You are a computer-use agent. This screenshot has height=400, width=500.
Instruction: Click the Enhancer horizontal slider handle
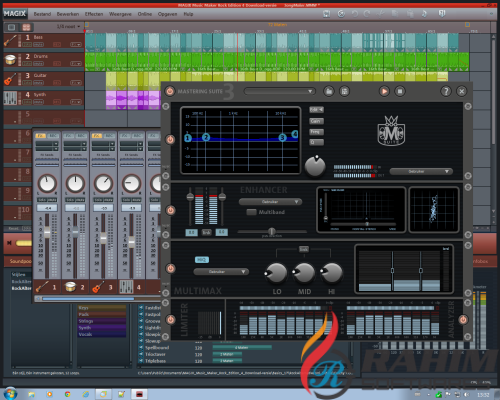tap(272, 231)
